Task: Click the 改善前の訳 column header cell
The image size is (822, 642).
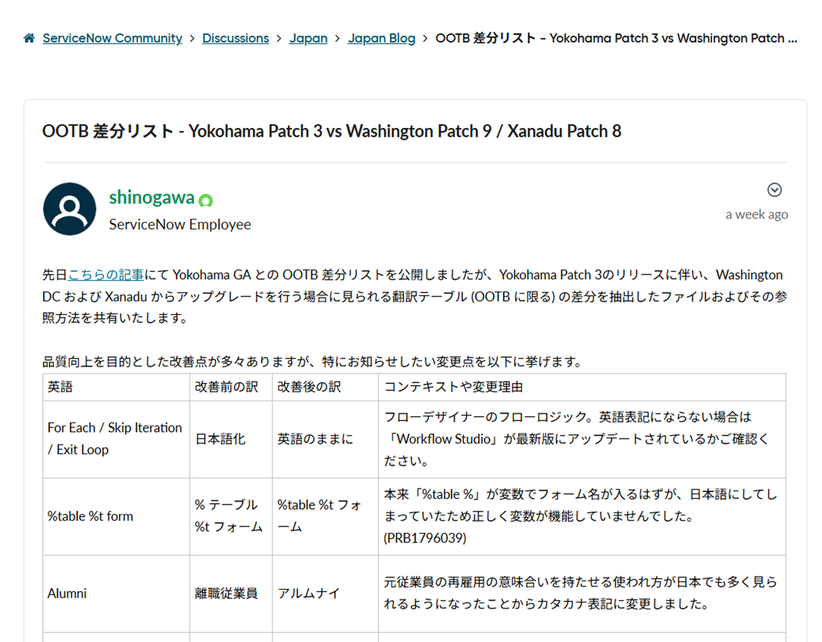Action: [x=231, y=387]
